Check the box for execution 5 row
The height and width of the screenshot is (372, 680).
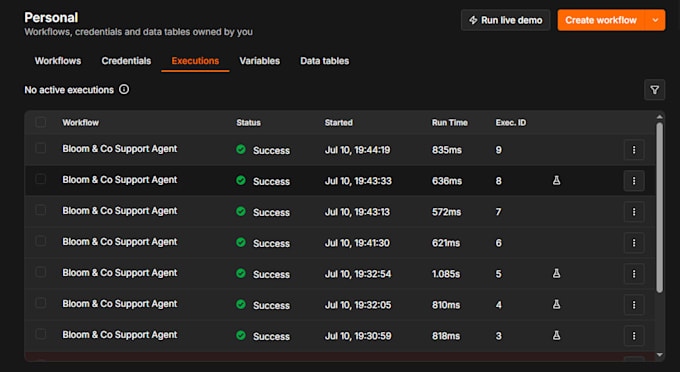pos(41,272)
